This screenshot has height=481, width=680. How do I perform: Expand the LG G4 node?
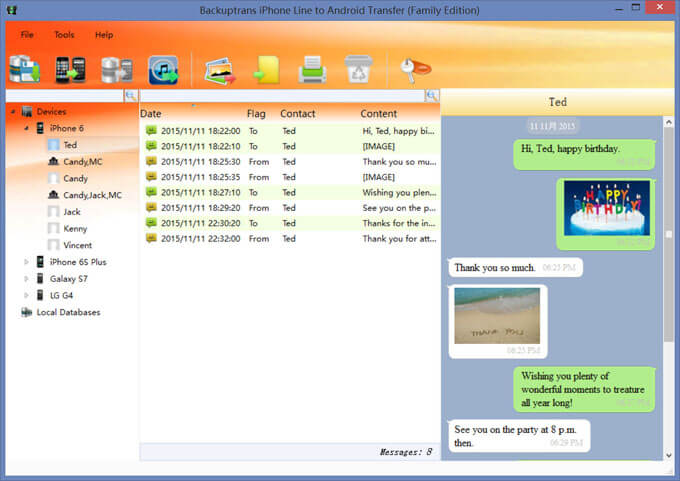tap(26, 295)
